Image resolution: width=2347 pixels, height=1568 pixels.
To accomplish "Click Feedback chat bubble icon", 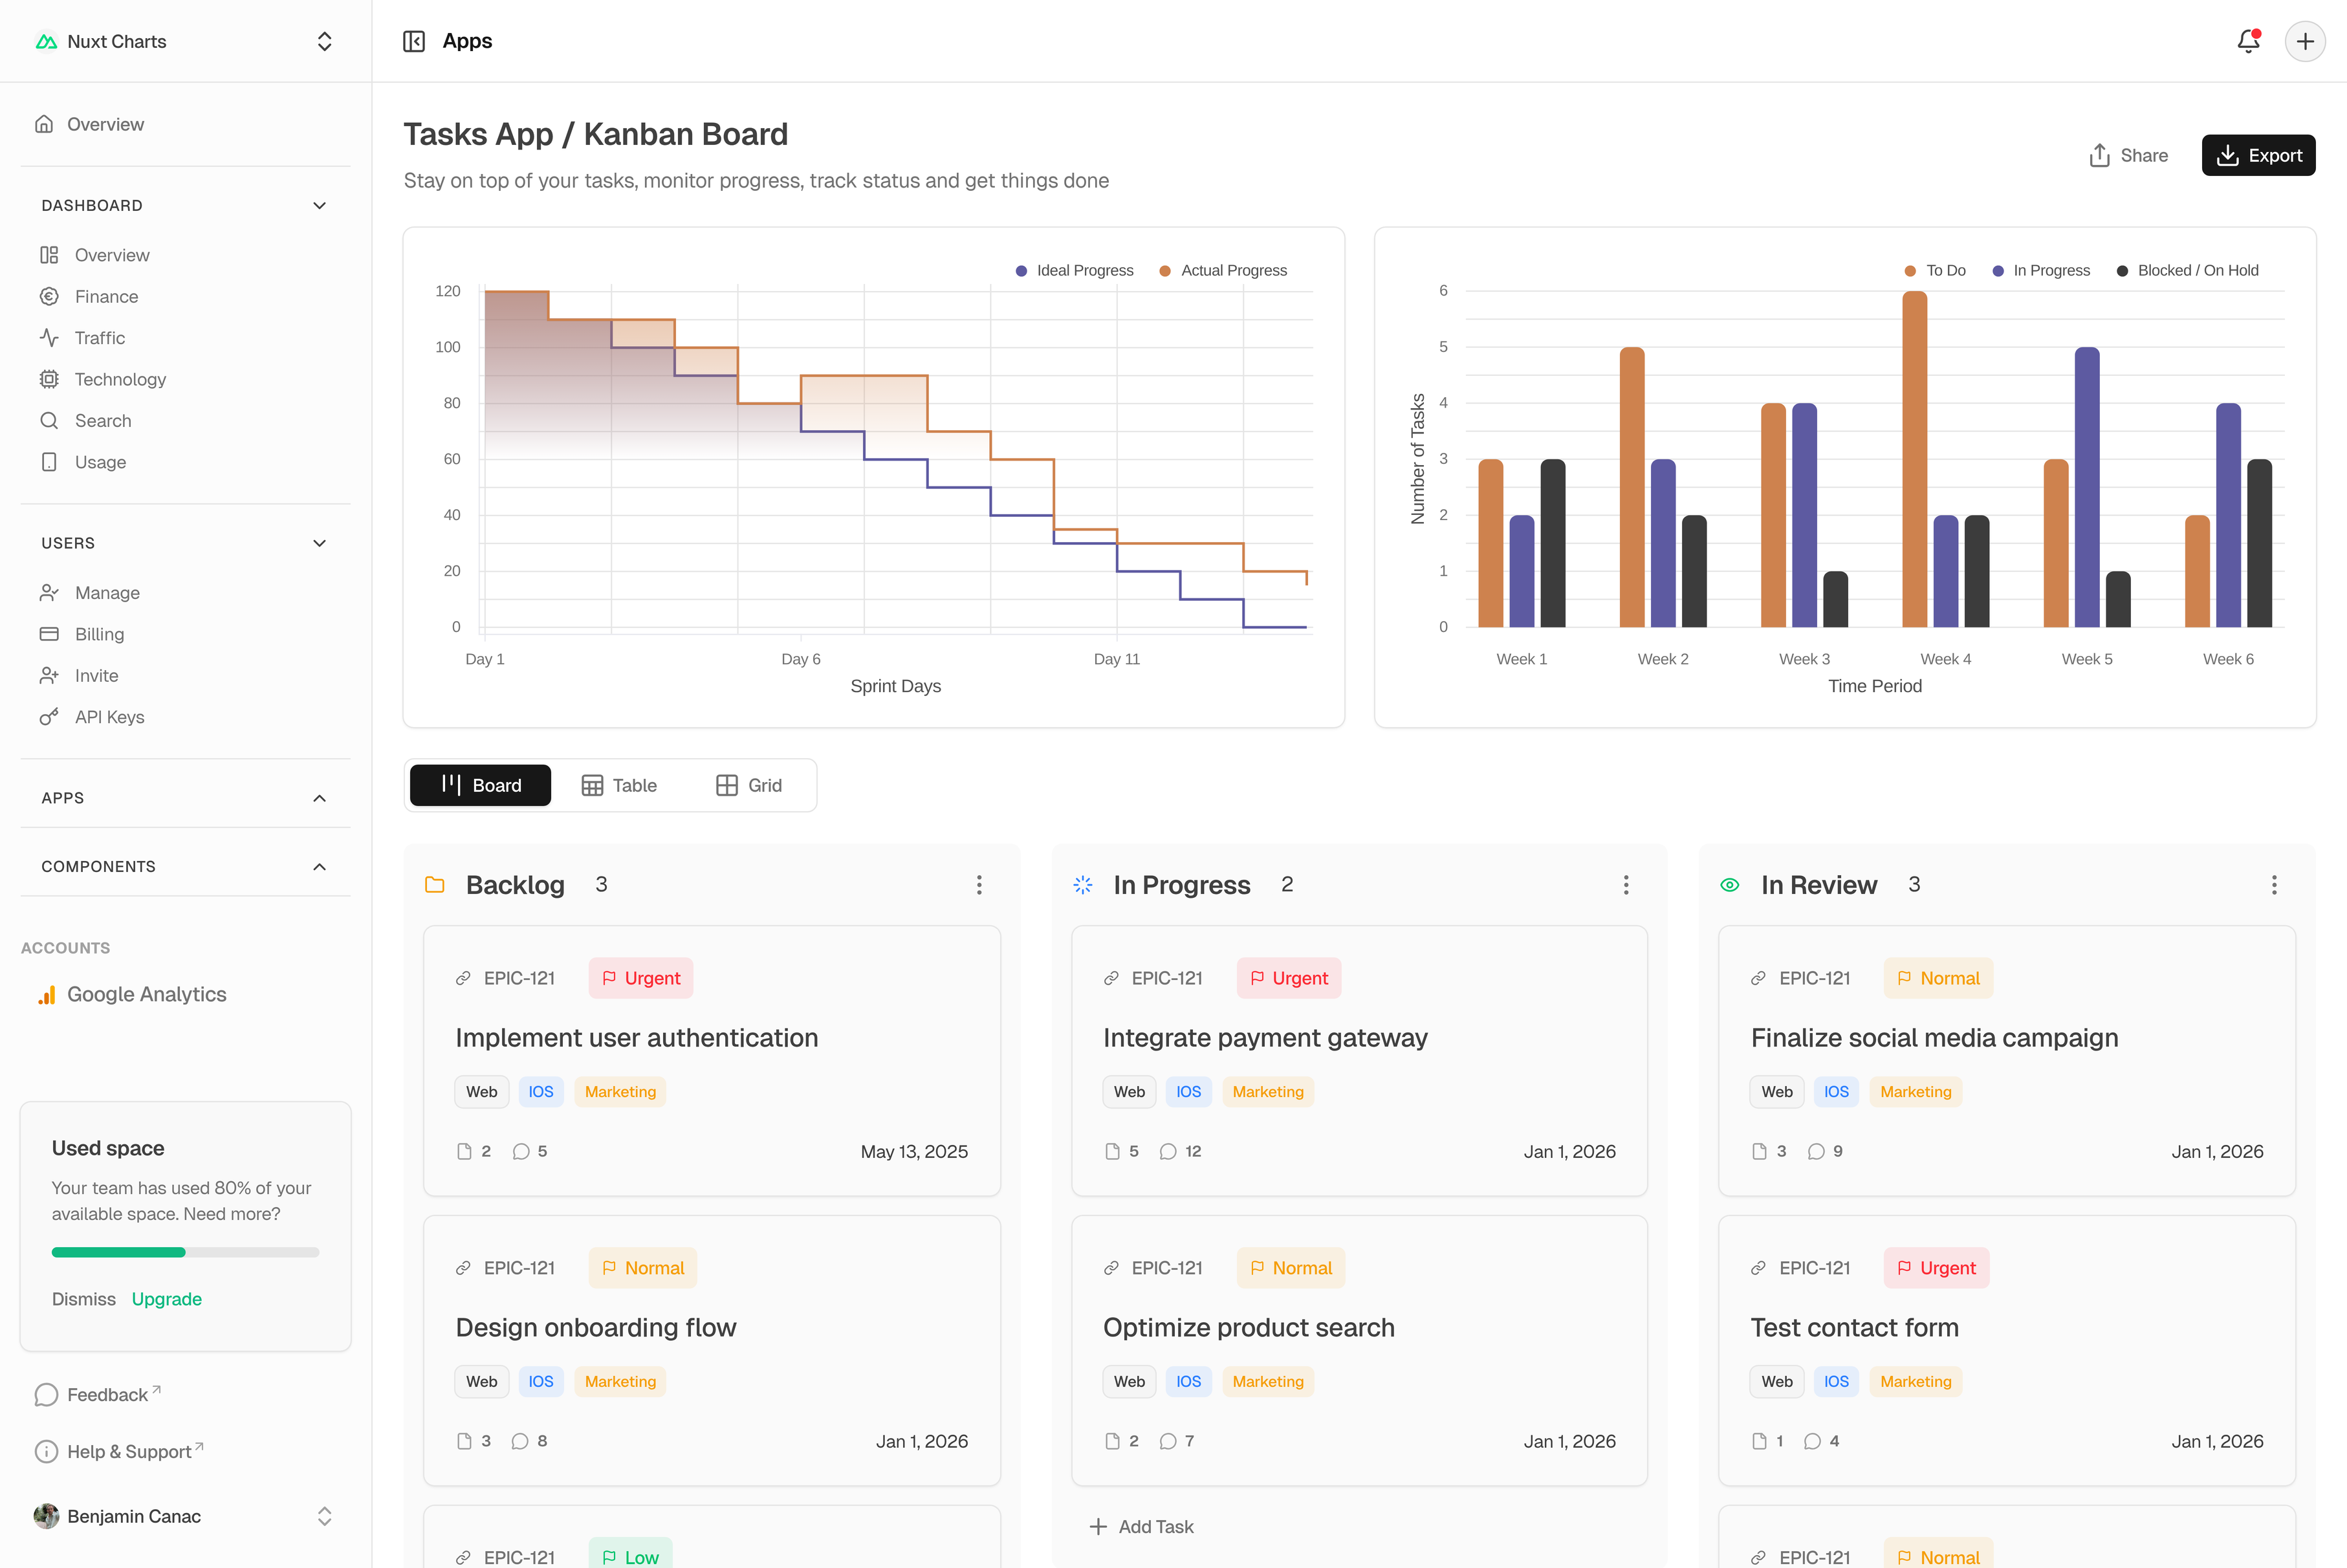I will point(46,1395).
